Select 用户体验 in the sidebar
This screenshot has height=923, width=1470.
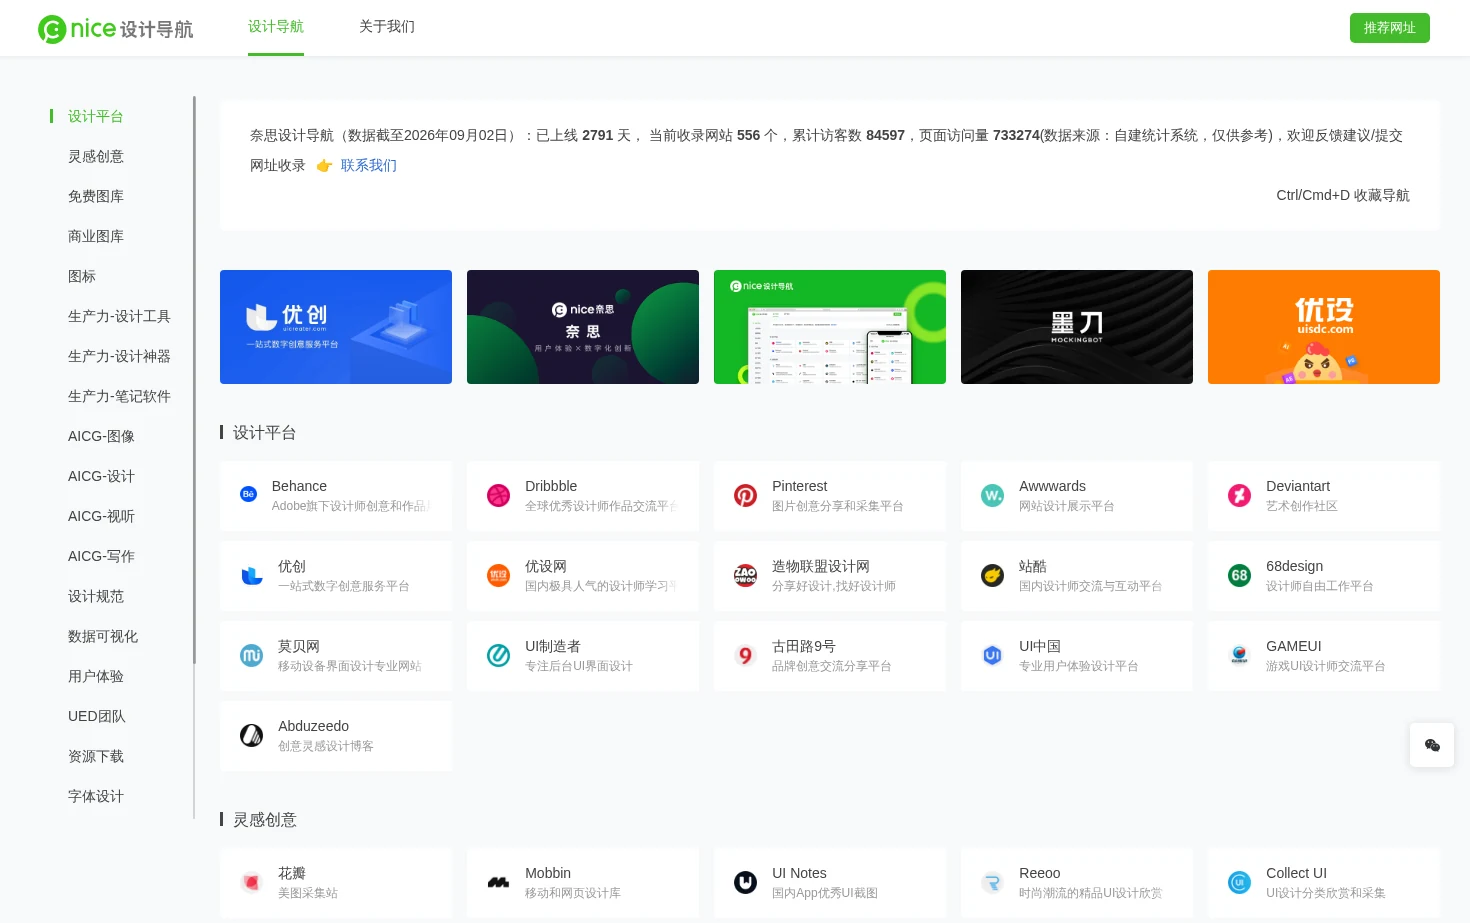click(x=96, y=676)
